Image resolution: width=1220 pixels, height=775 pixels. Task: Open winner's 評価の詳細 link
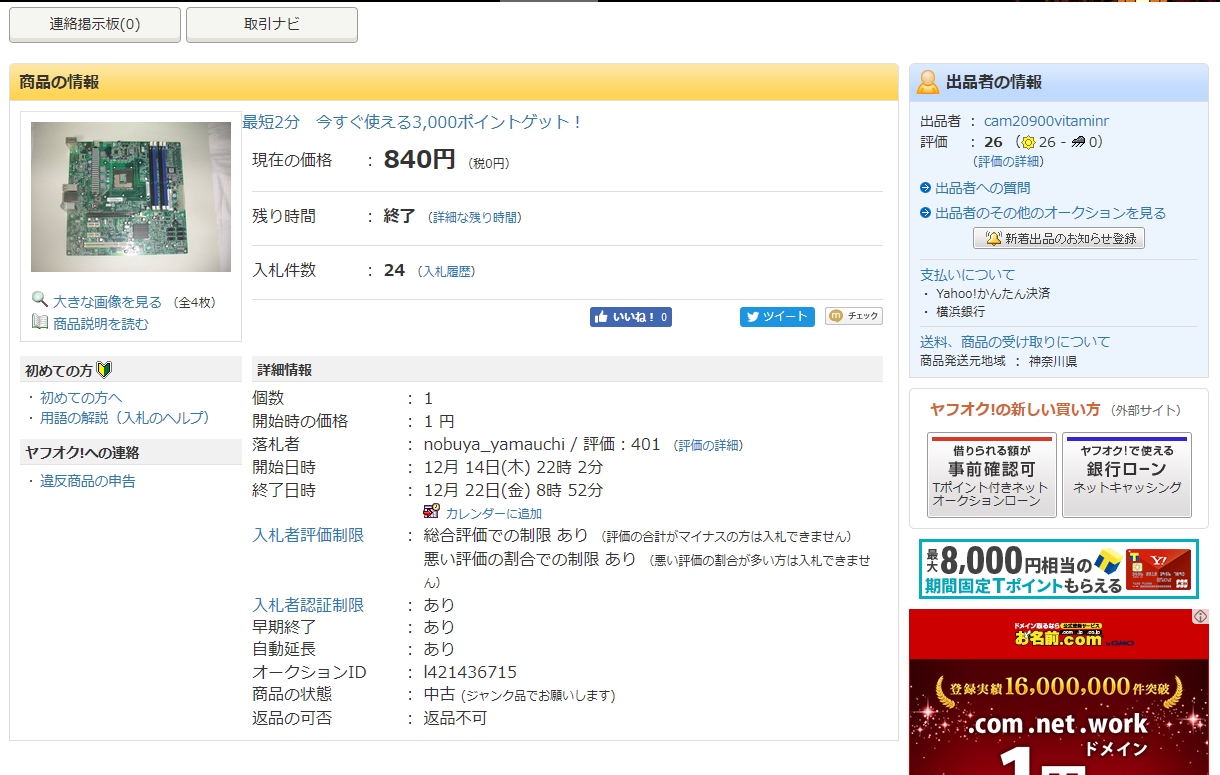(708, 445)
